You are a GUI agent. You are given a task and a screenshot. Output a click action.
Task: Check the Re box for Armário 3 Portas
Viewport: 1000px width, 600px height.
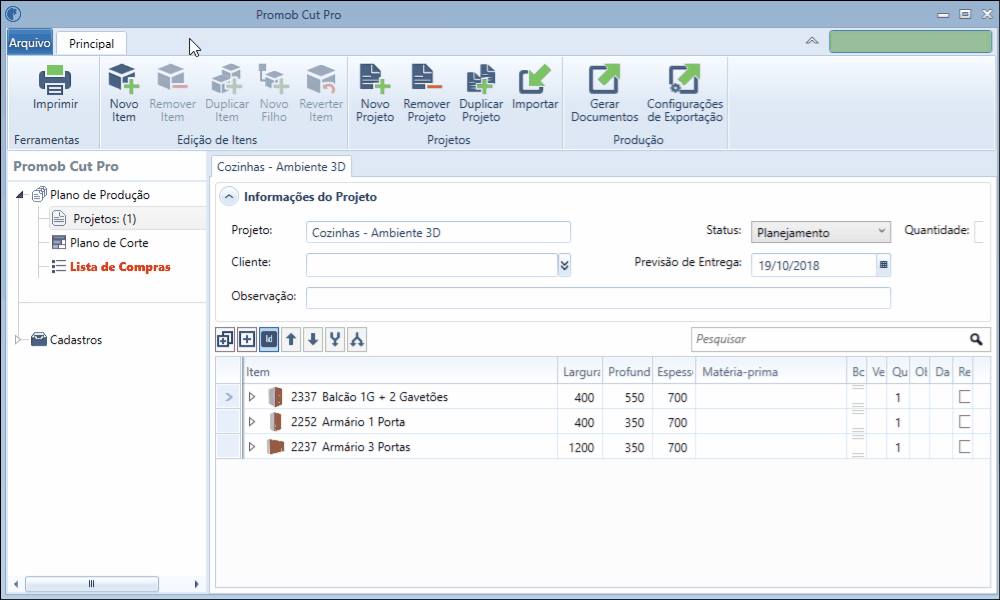[965, 446]
